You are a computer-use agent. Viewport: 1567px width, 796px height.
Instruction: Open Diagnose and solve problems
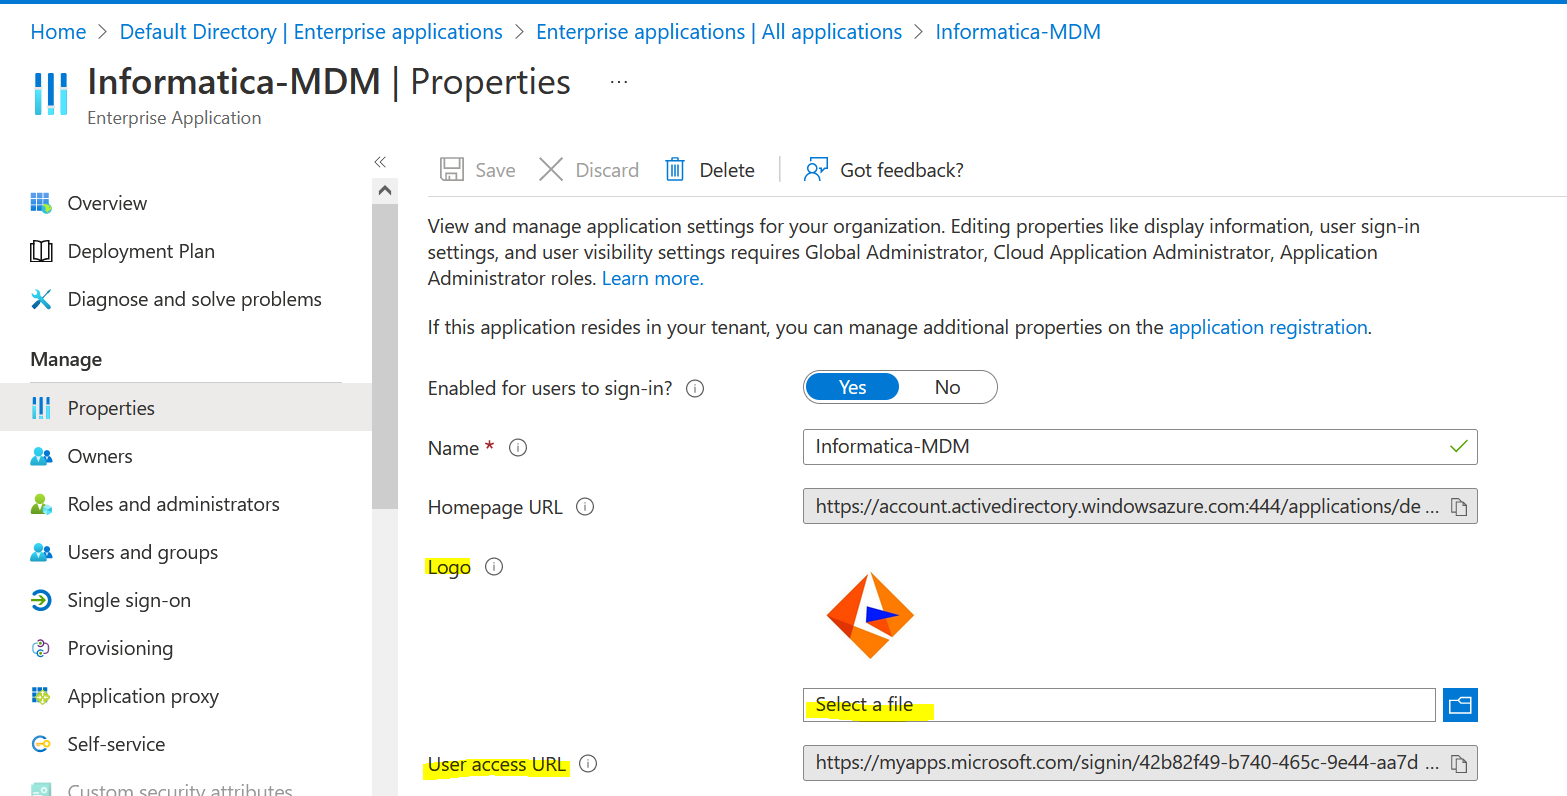(195, 299)
